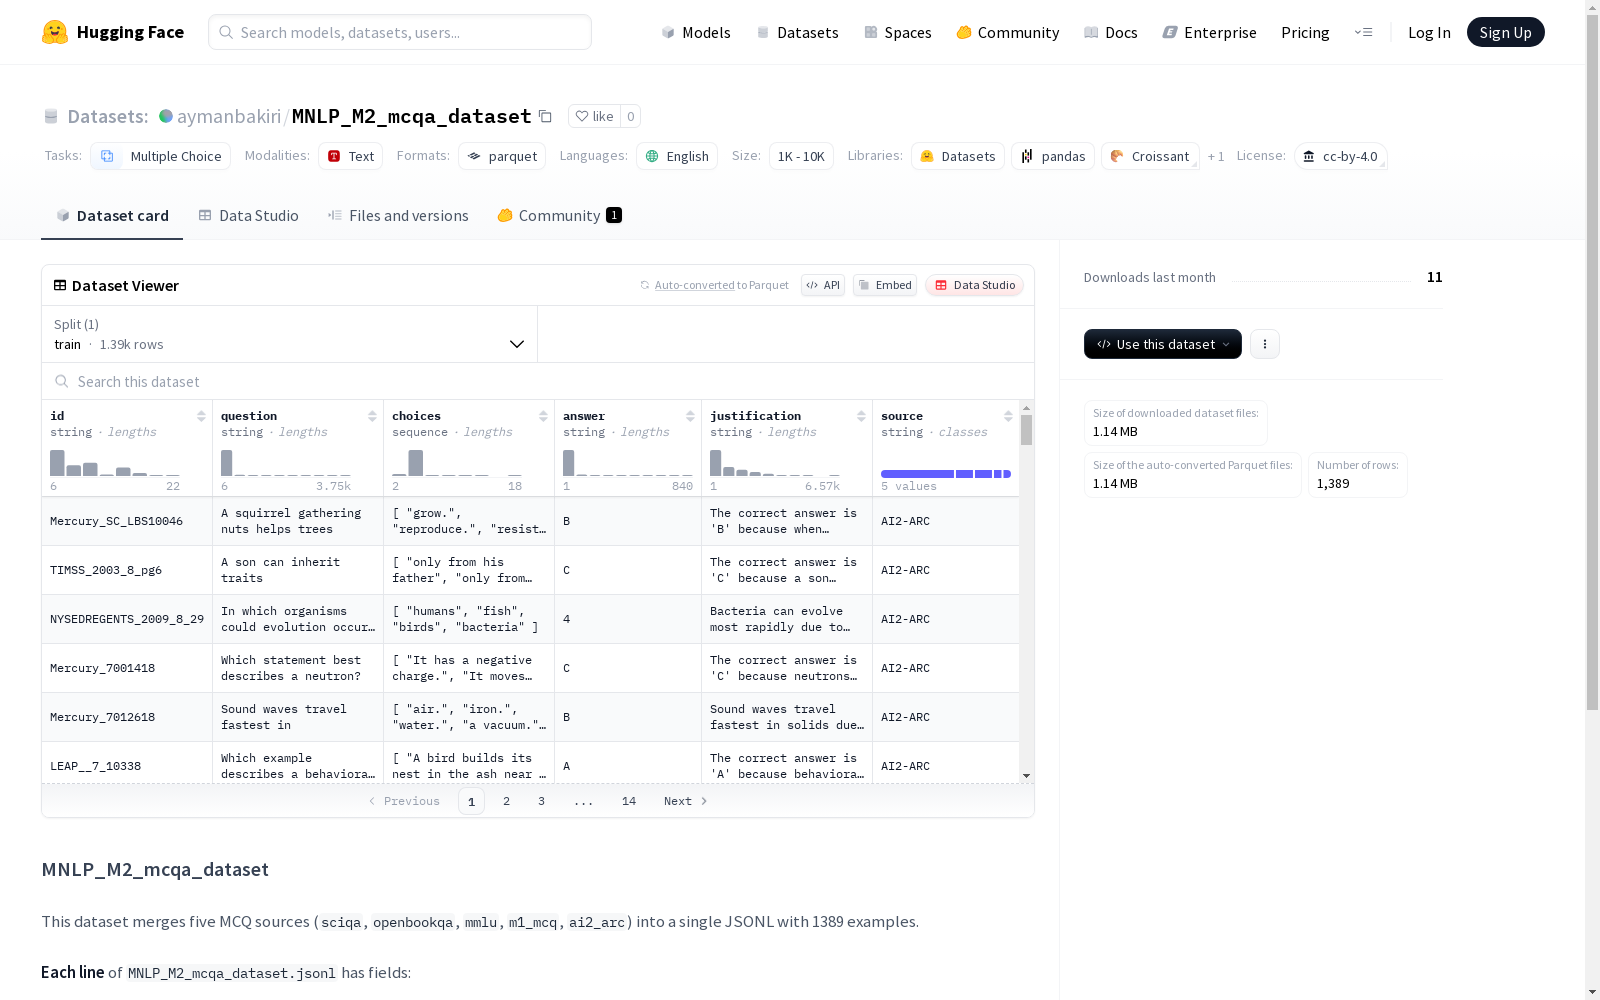Click the table vertical scrollbar thumb
This screenshot has width=1600, height=1000.
pos(1026,430)
